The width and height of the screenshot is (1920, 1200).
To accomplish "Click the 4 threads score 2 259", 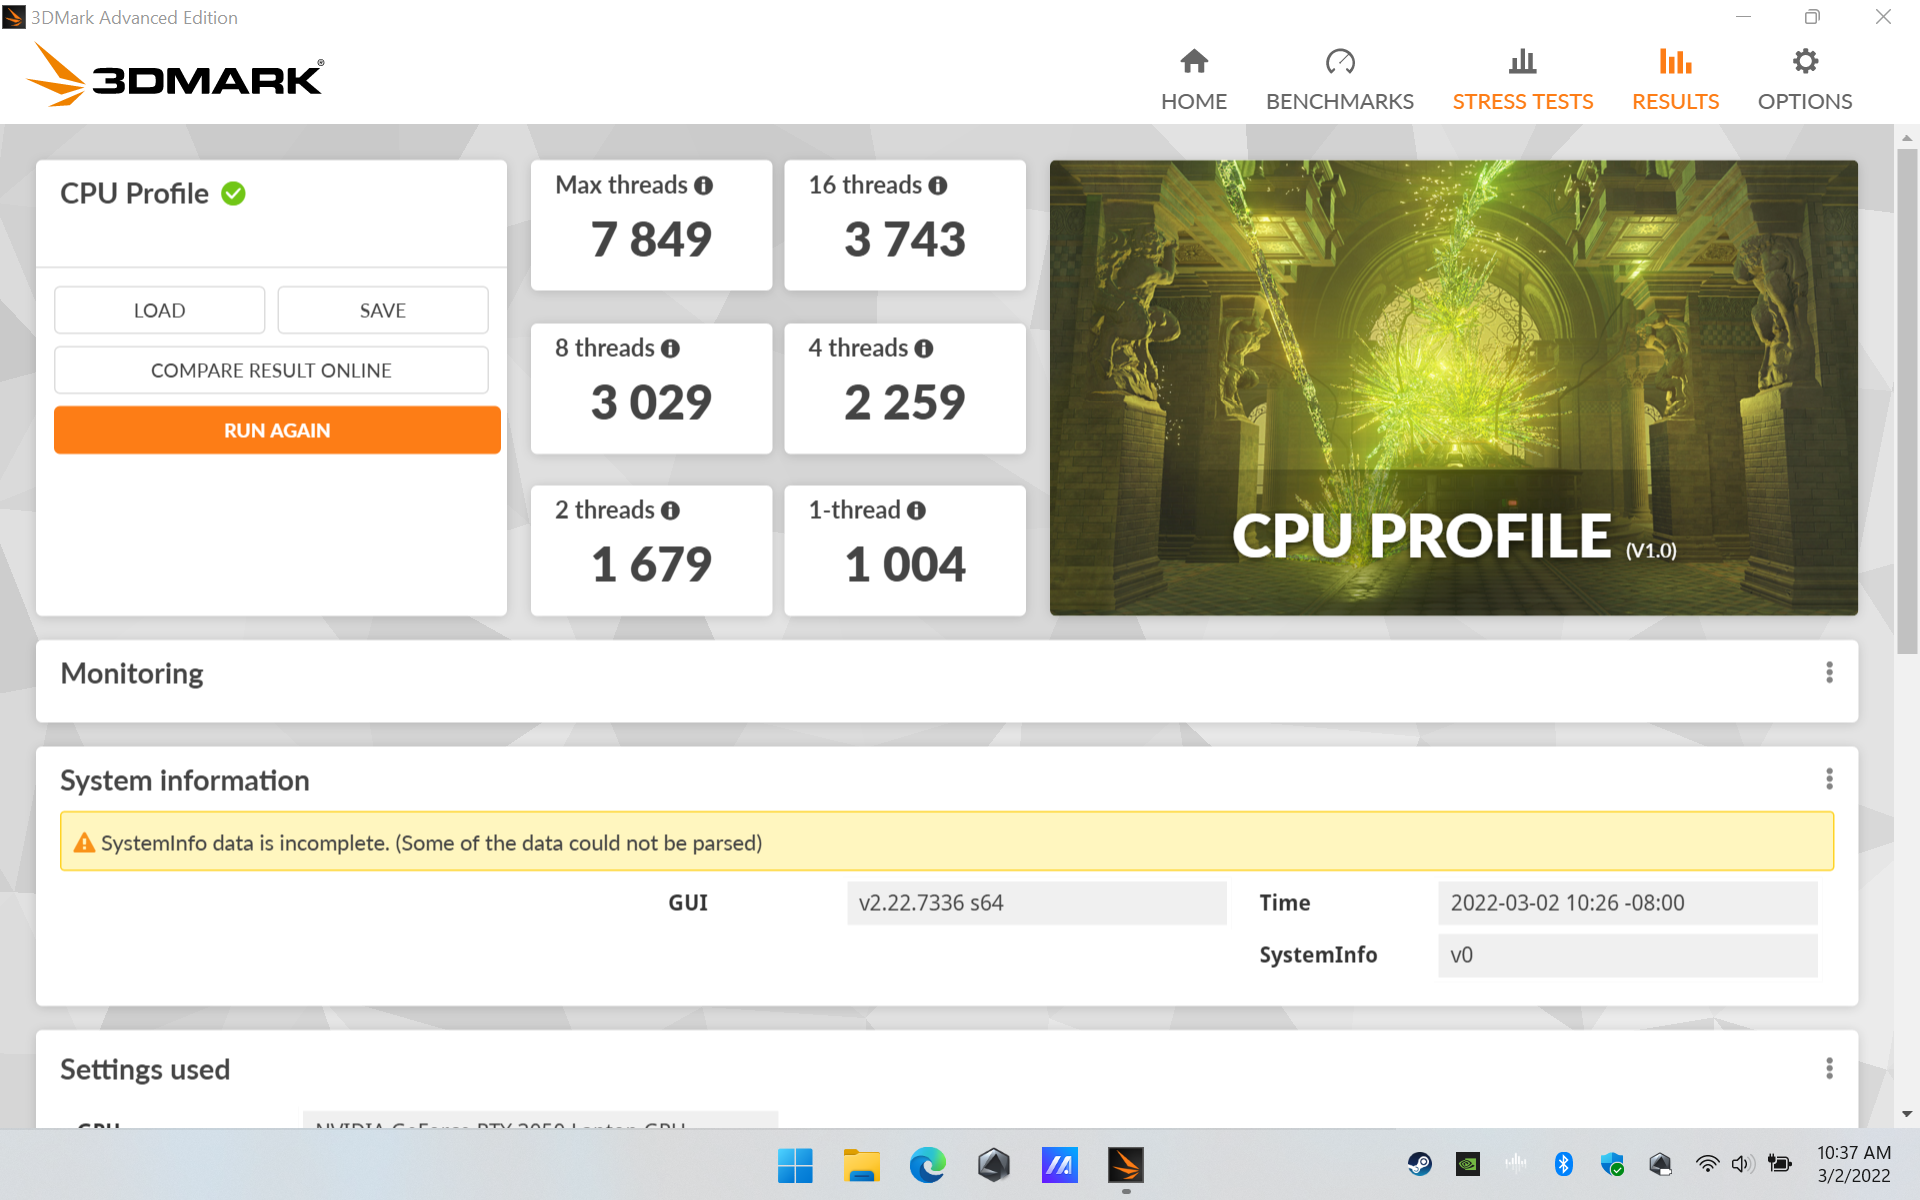I will [905, 403].
